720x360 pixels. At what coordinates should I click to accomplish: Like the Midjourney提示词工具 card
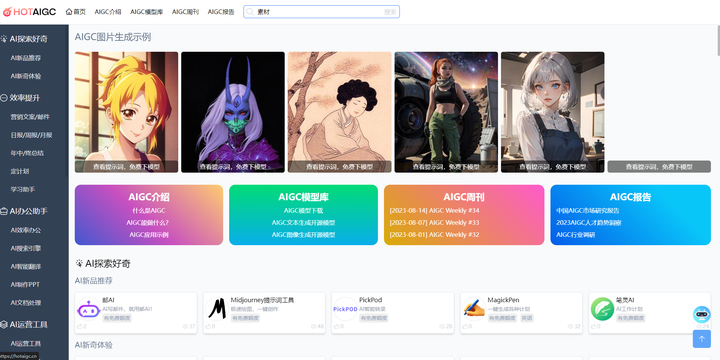[x=208, y=326]
